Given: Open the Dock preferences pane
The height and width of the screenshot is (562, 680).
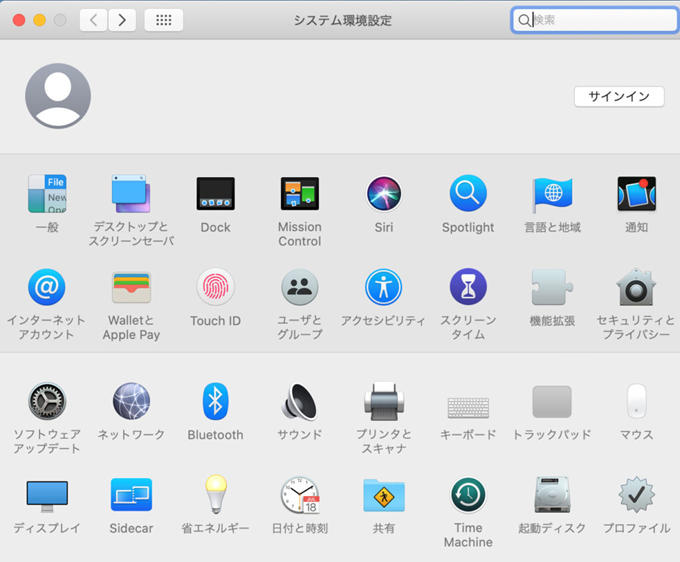Looking at the screenshot, I should [x=216, y=194].
